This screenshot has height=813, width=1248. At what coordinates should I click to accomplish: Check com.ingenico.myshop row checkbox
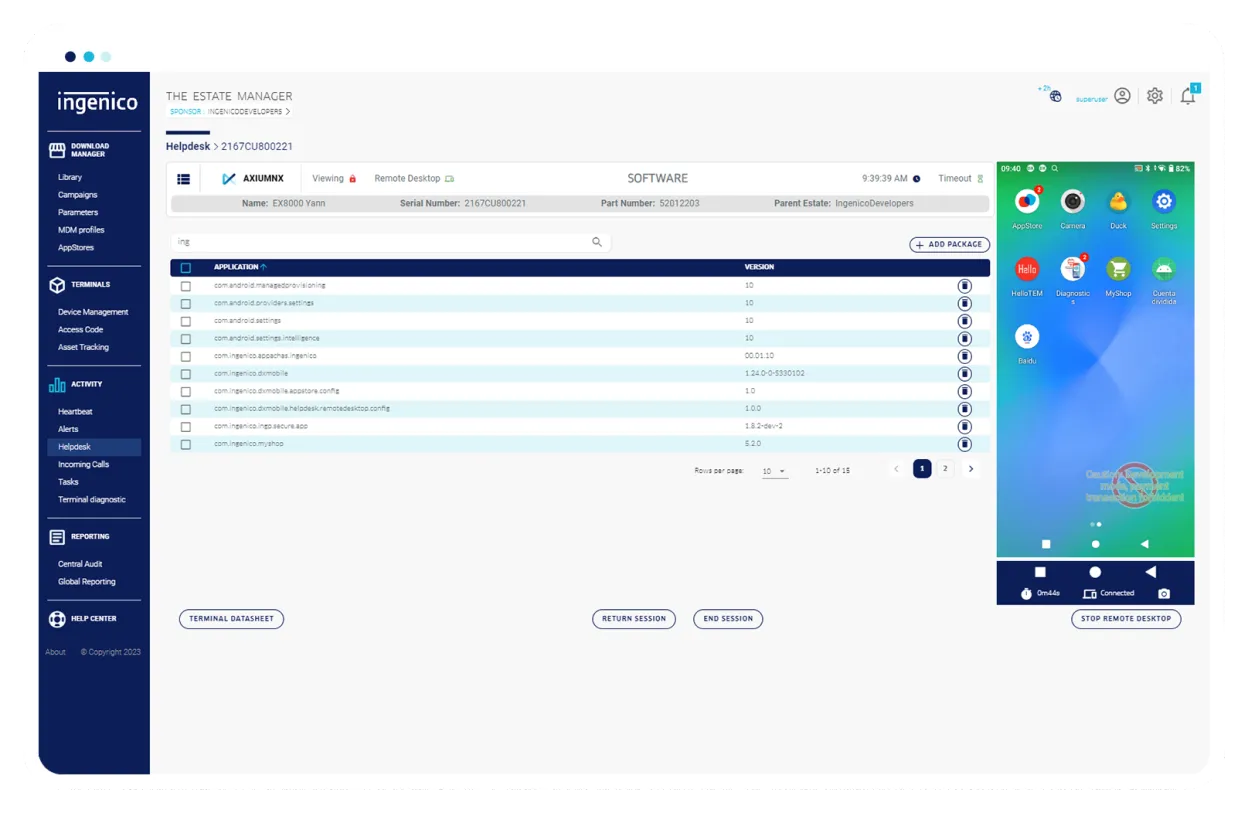click(x=186, y=444)
